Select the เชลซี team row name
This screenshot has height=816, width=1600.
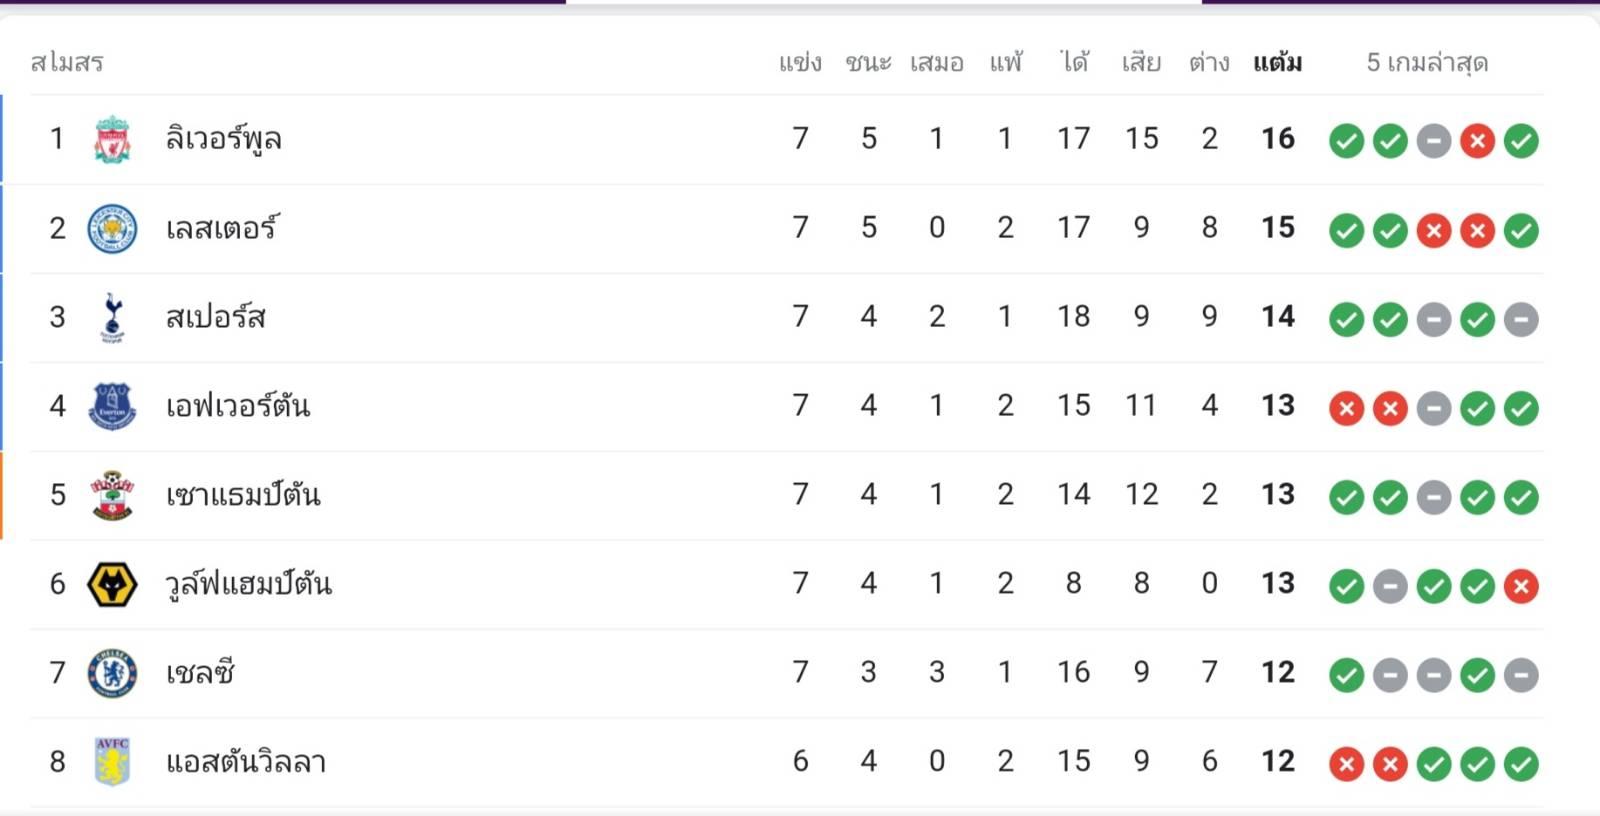coord(200,673)
